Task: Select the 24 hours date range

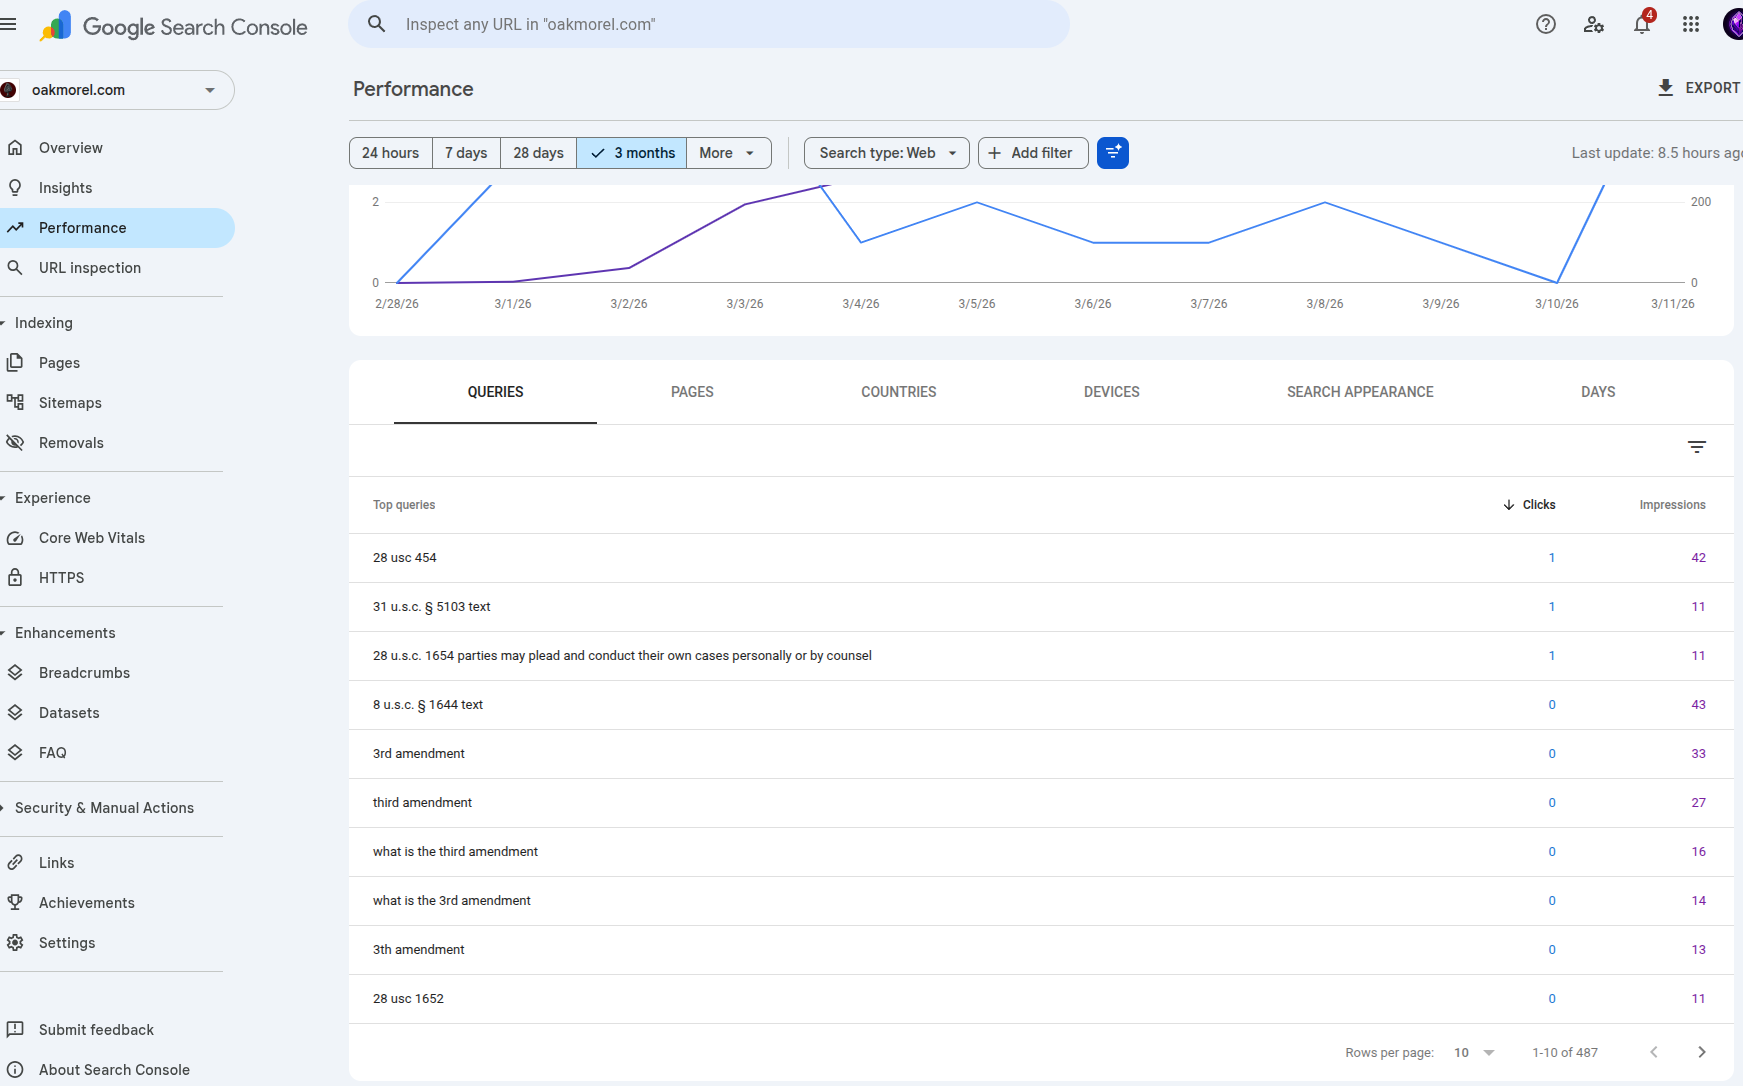Action: click(x=390, y=153)
